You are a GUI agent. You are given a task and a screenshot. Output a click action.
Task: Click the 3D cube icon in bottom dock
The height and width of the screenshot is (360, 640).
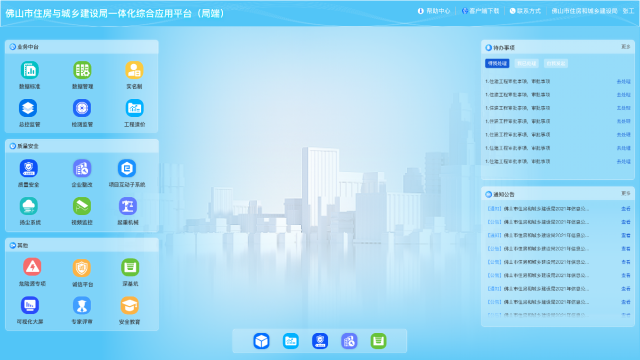pyautogui.click(x=261, y=341)
